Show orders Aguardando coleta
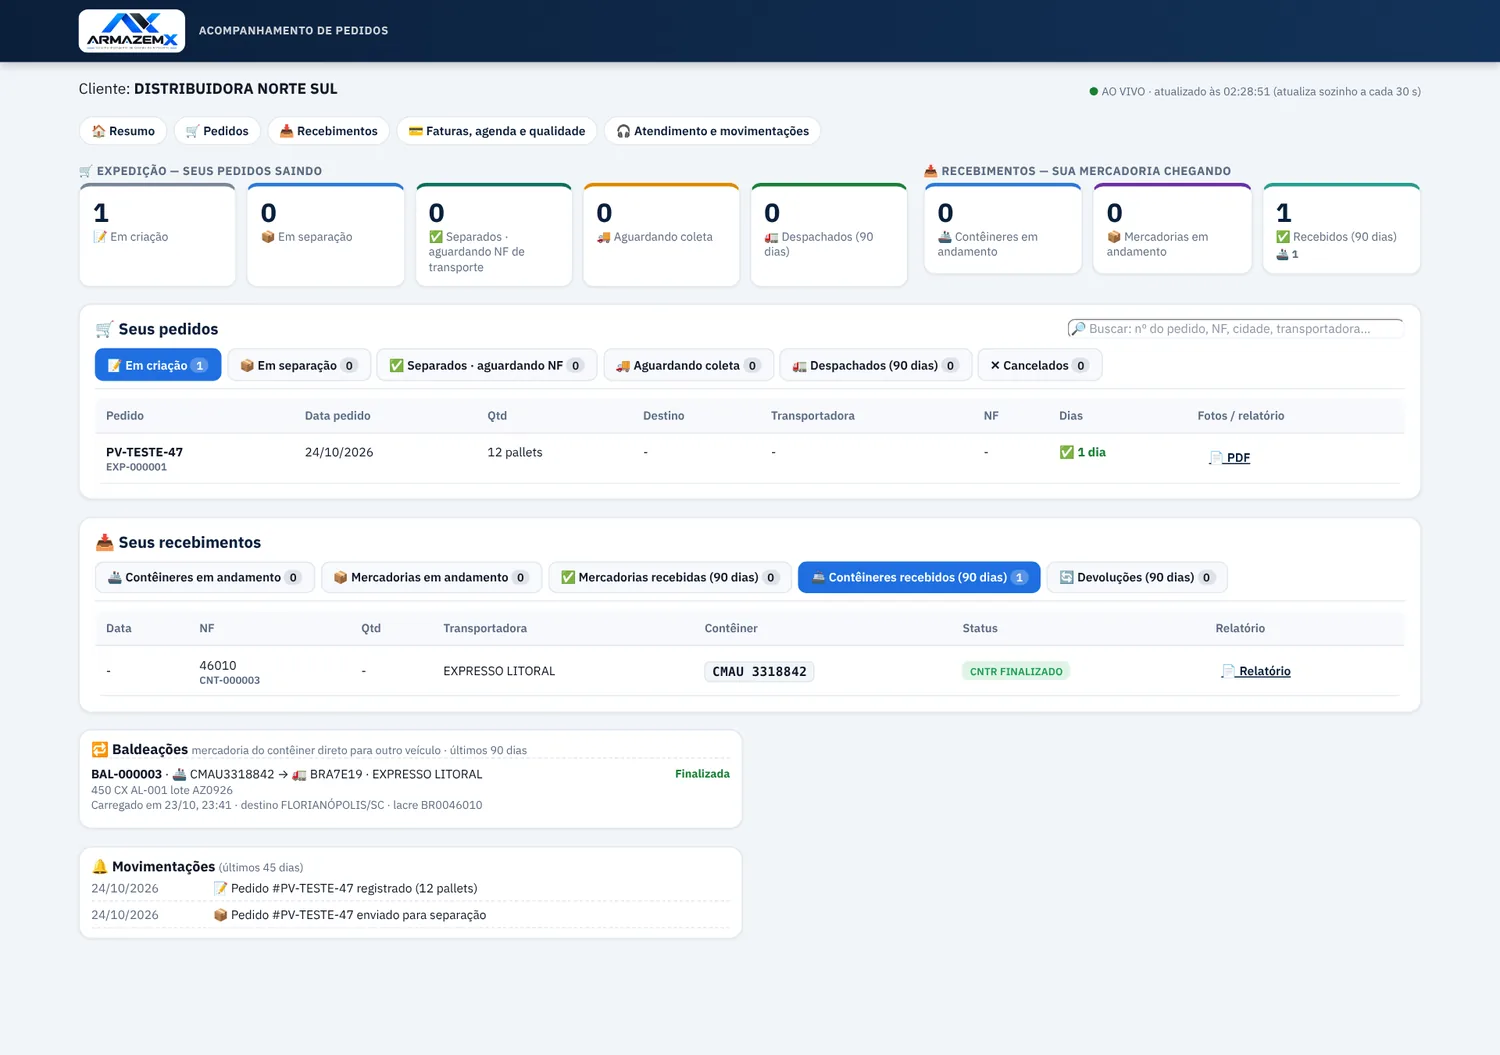 pos(688,365)
